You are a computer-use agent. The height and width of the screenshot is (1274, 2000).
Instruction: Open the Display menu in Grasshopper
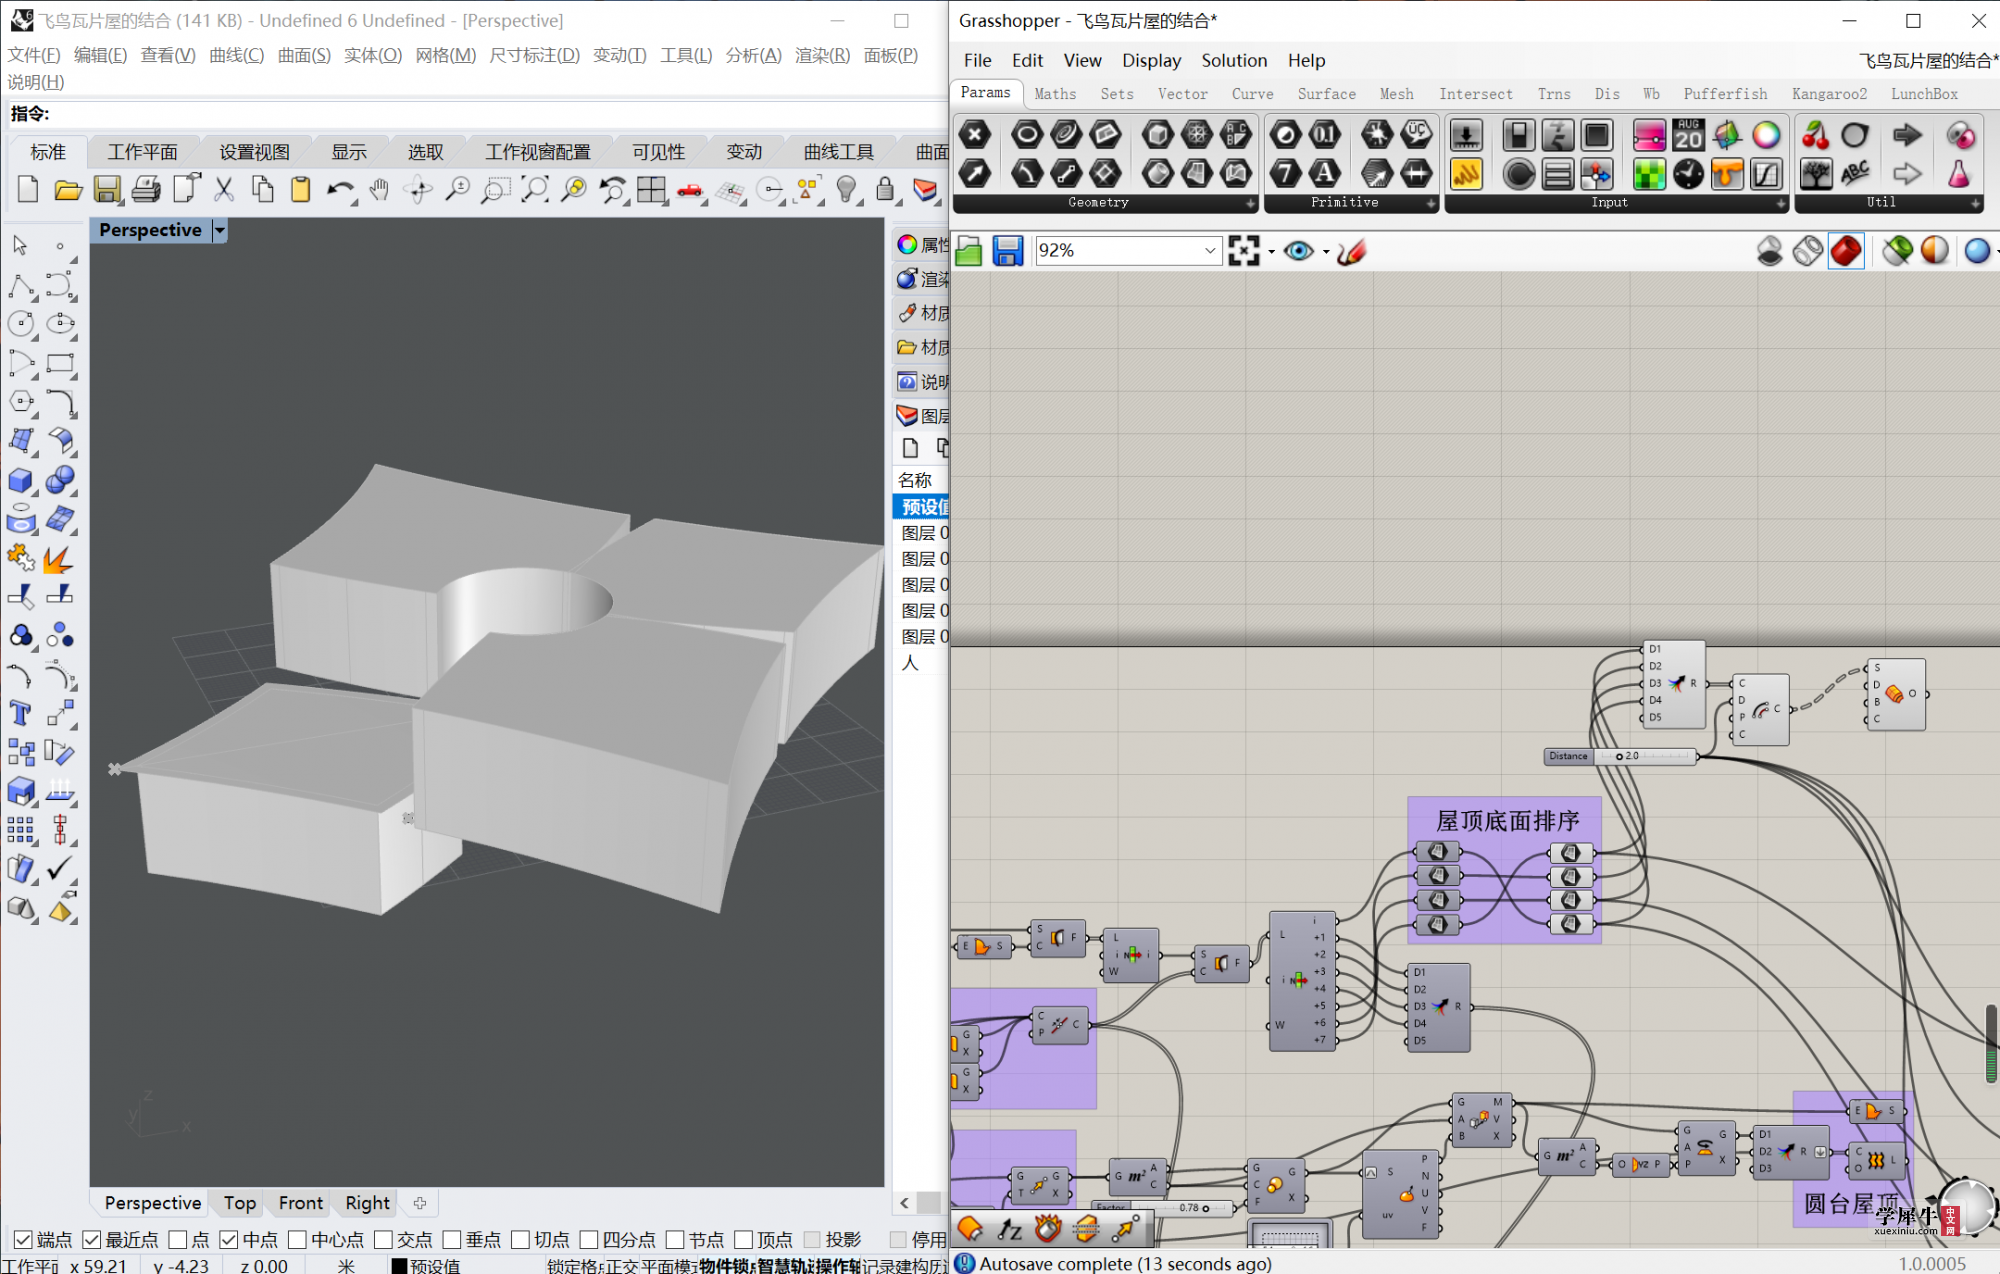(x=1151, y=60)
